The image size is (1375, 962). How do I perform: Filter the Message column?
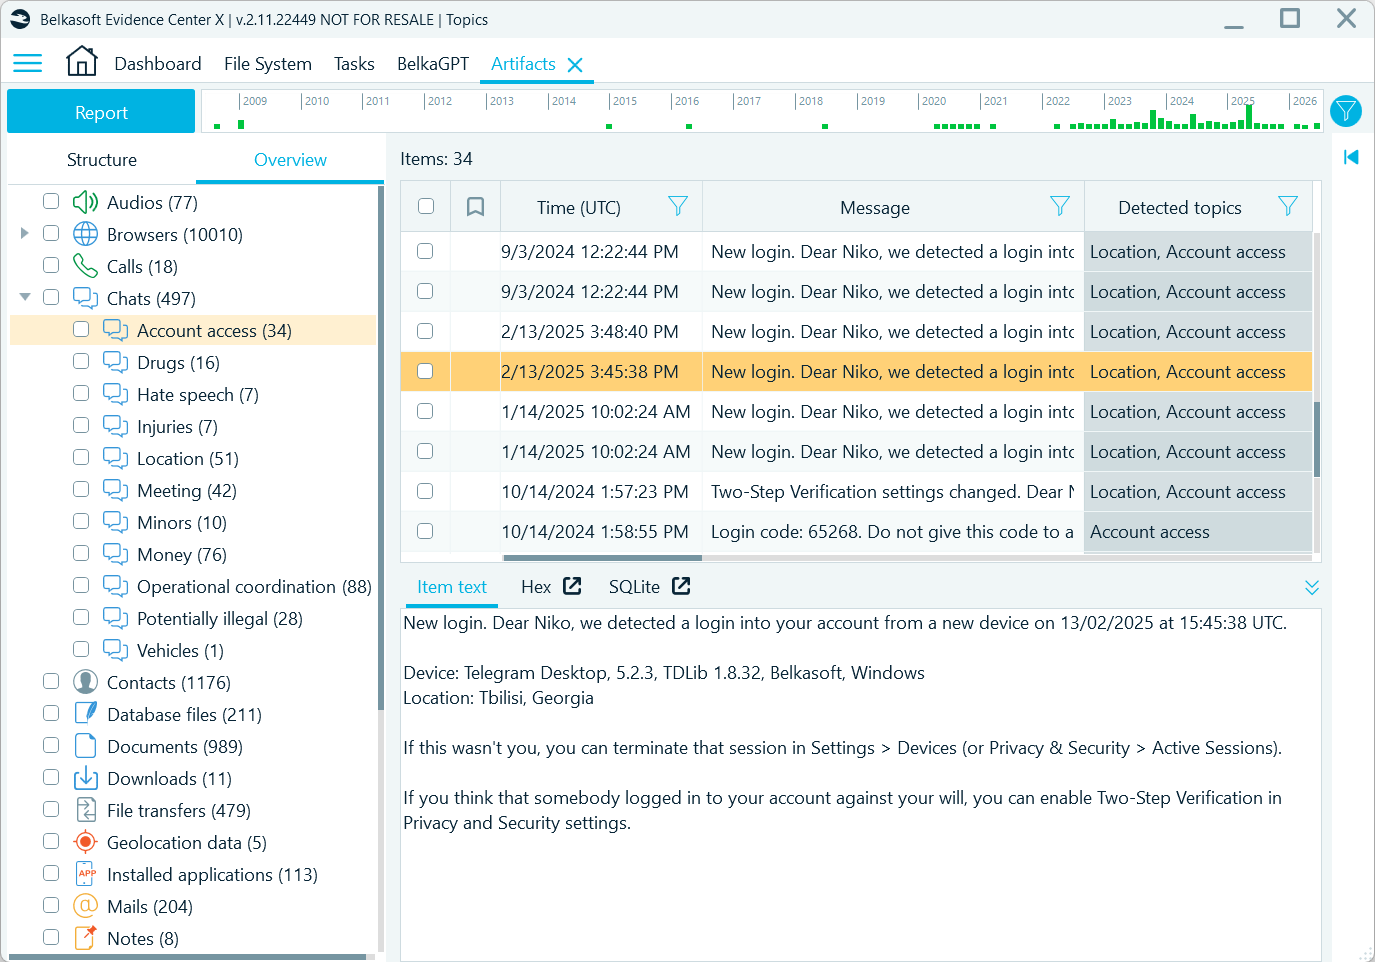coord(1060,206)
